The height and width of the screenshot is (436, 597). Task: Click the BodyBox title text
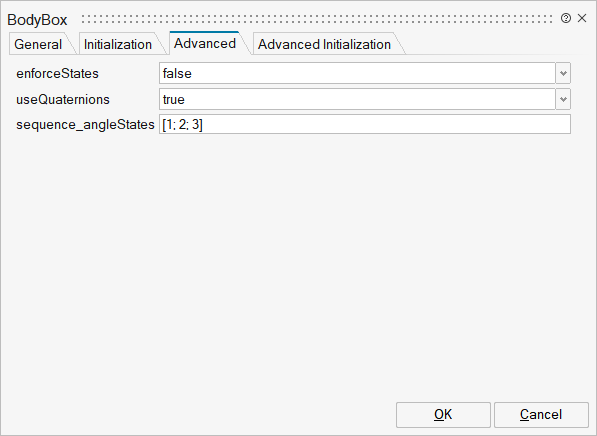pos(37,20)
